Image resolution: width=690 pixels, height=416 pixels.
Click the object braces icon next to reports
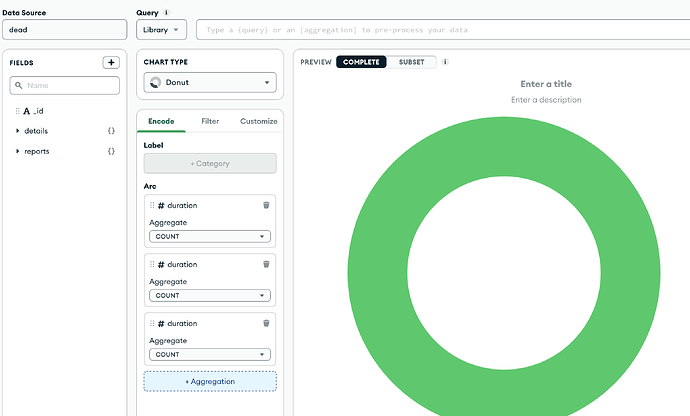[x=111, y=151]
